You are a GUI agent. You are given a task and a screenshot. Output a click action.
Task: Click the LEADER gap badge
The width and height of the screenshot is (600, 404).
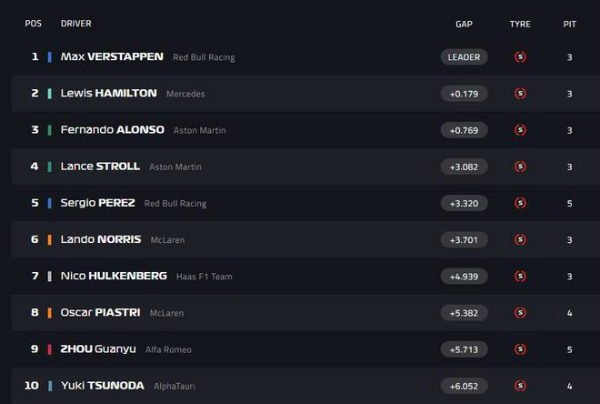click(464, 57)
